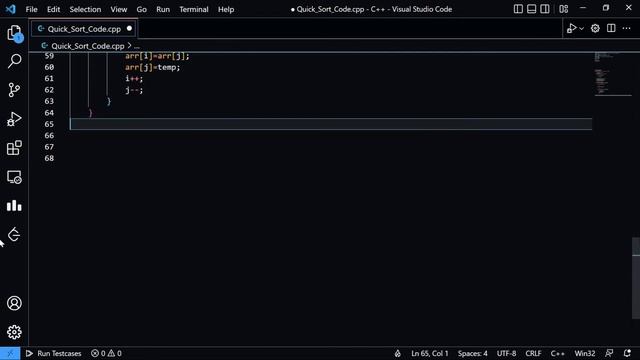
Task: Open the Help menu
Action: tap(226, 9)
